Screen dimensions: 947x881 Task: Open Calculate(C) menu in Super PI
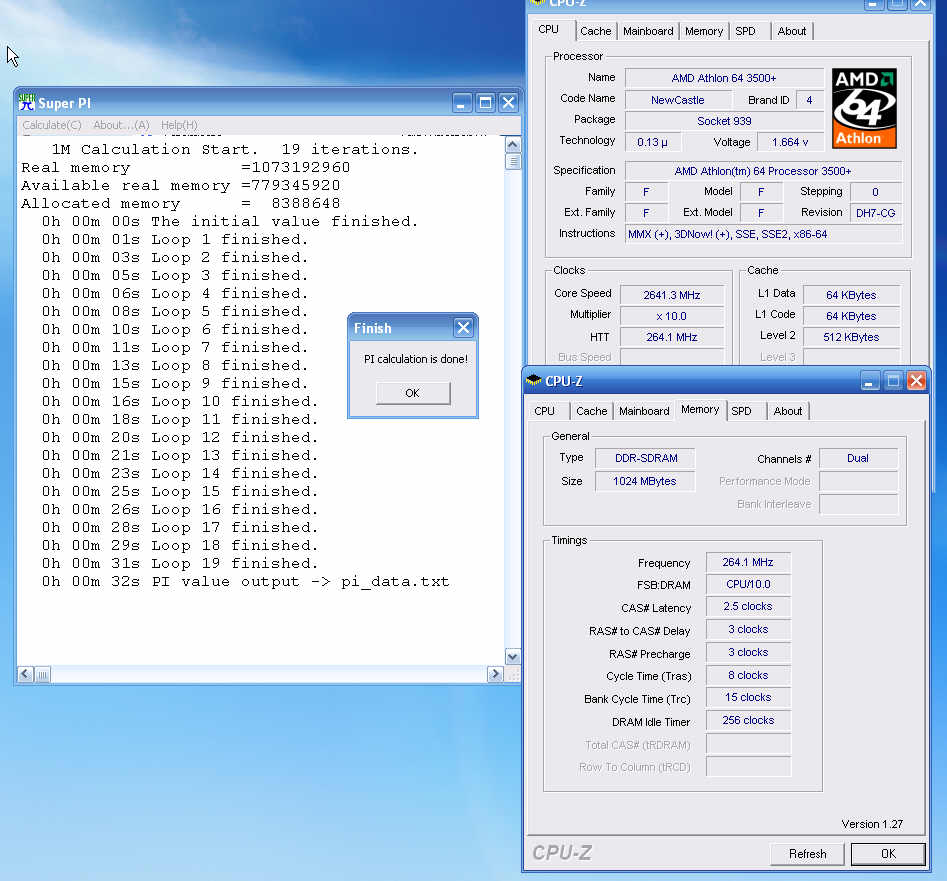(x=52, y=125)
